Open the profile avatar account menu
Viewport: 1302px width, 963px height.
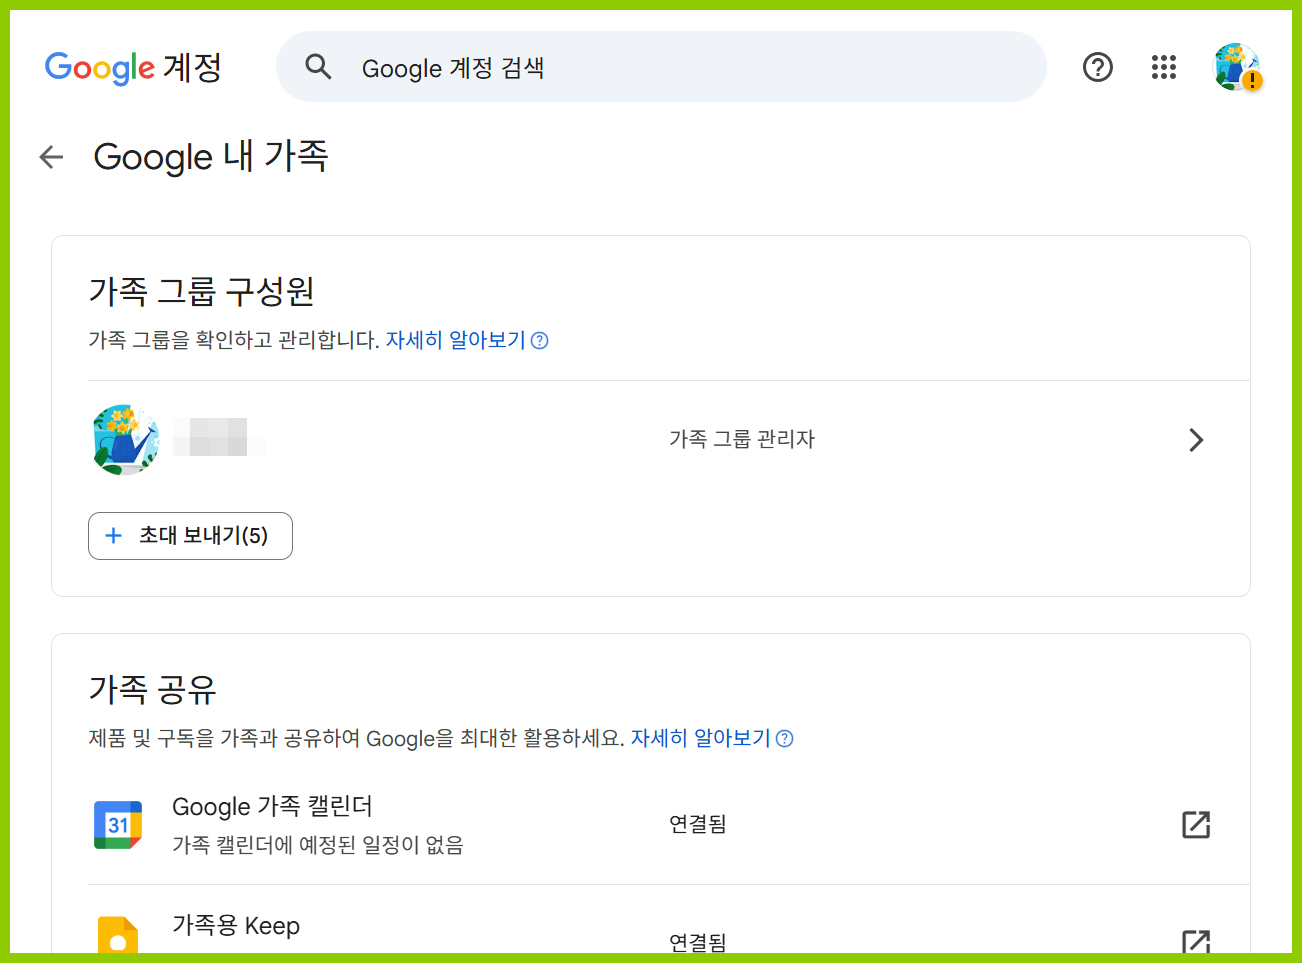(x=1237, y=67)
